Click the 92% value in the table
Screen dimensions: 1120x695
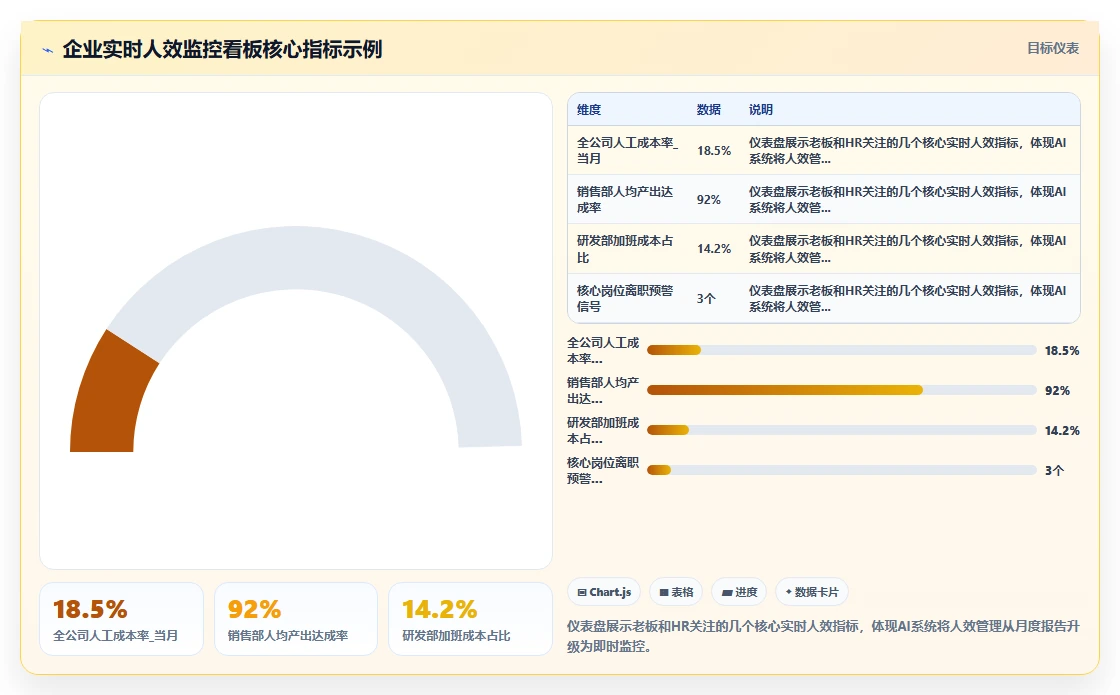[x=709, y=199]
